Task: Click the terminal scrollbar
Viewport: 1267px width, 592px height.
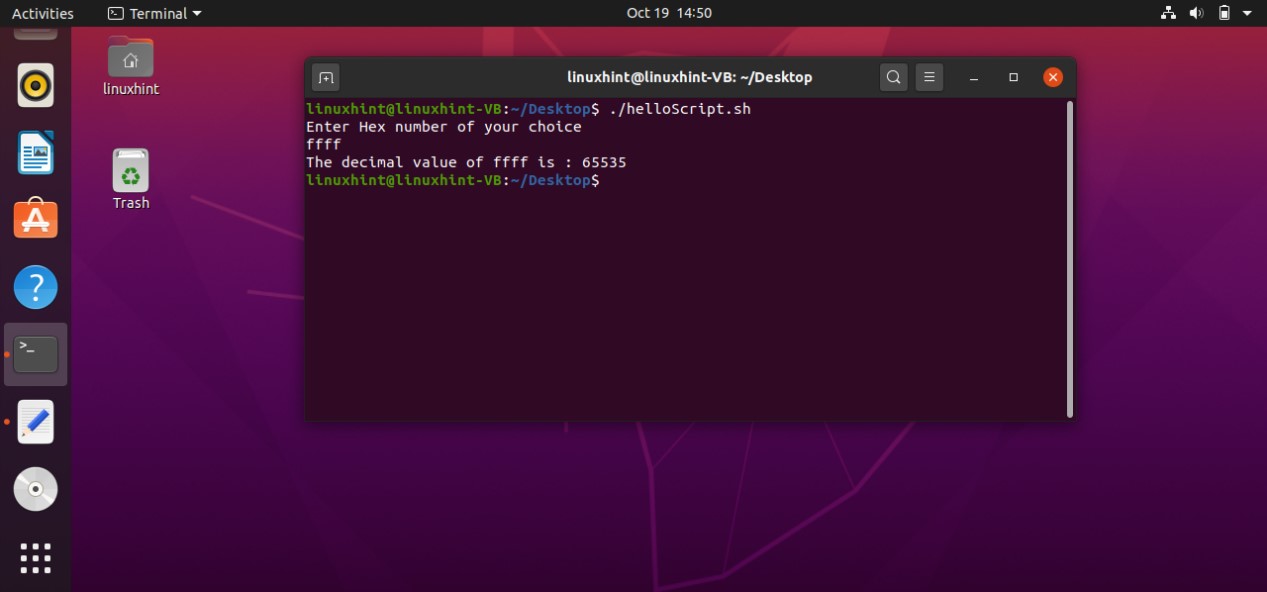Action: [x=1070, y=258]
